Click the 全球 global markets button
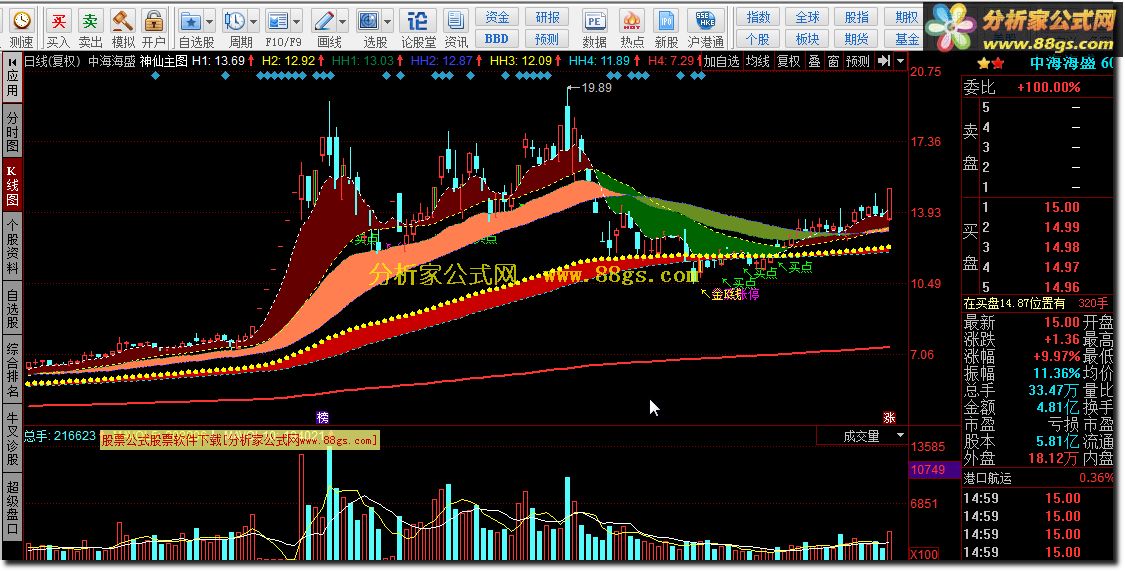Screen dimensions: 1125x571 (807, 16)
